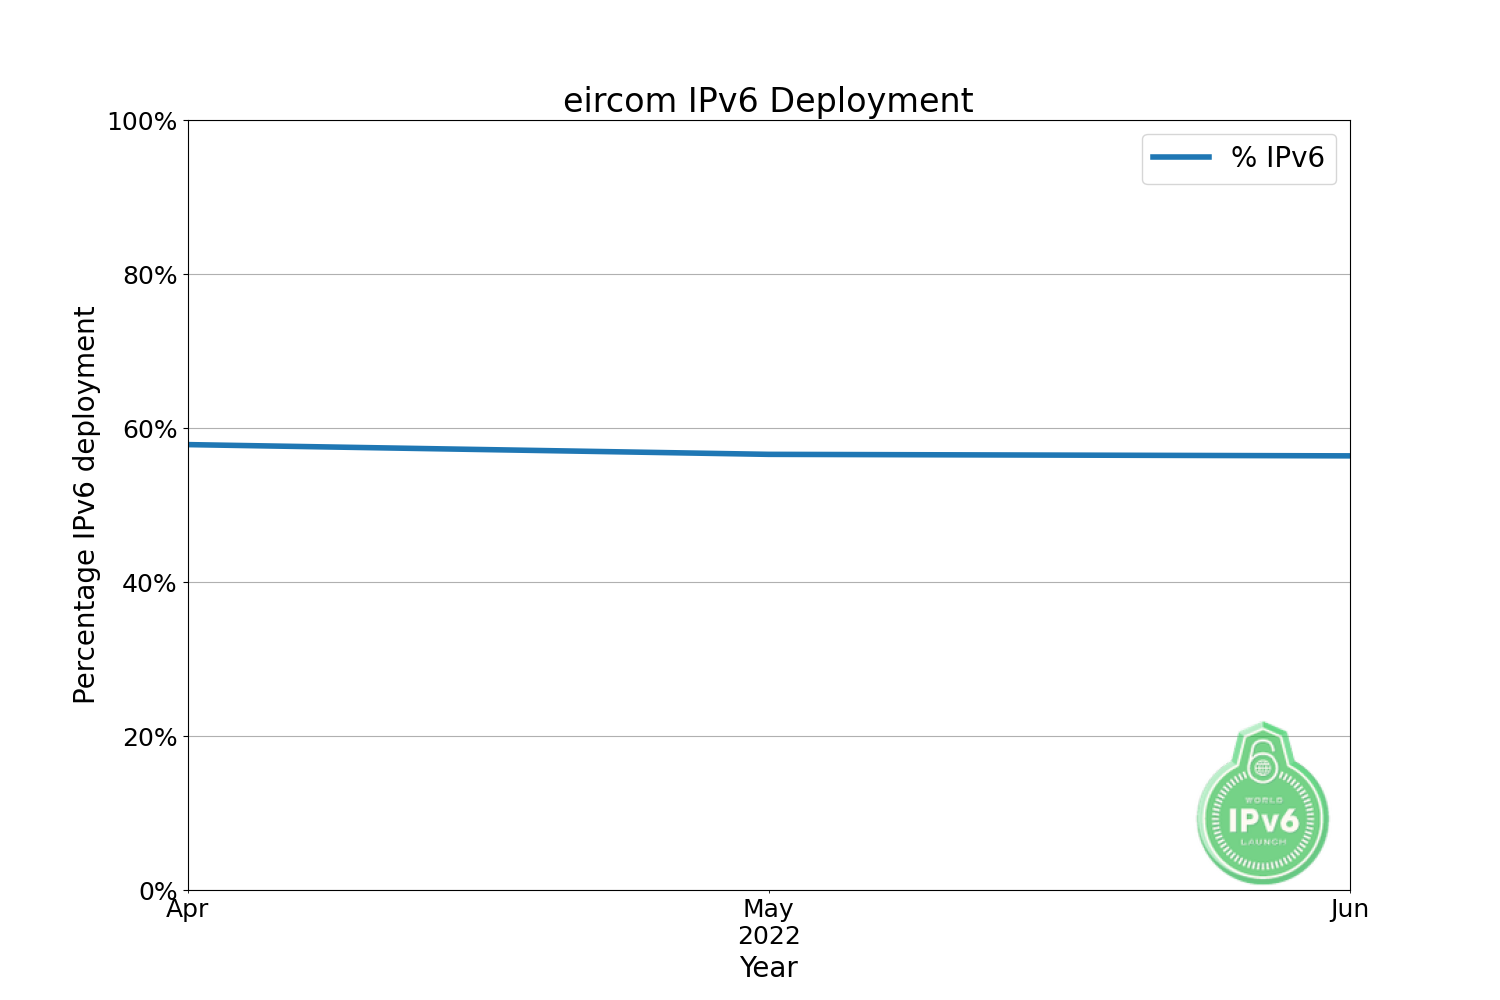Click the 'Year' x-axis label
Image resolution: width=1500 pixels, height=1000 pixels.
768,968
